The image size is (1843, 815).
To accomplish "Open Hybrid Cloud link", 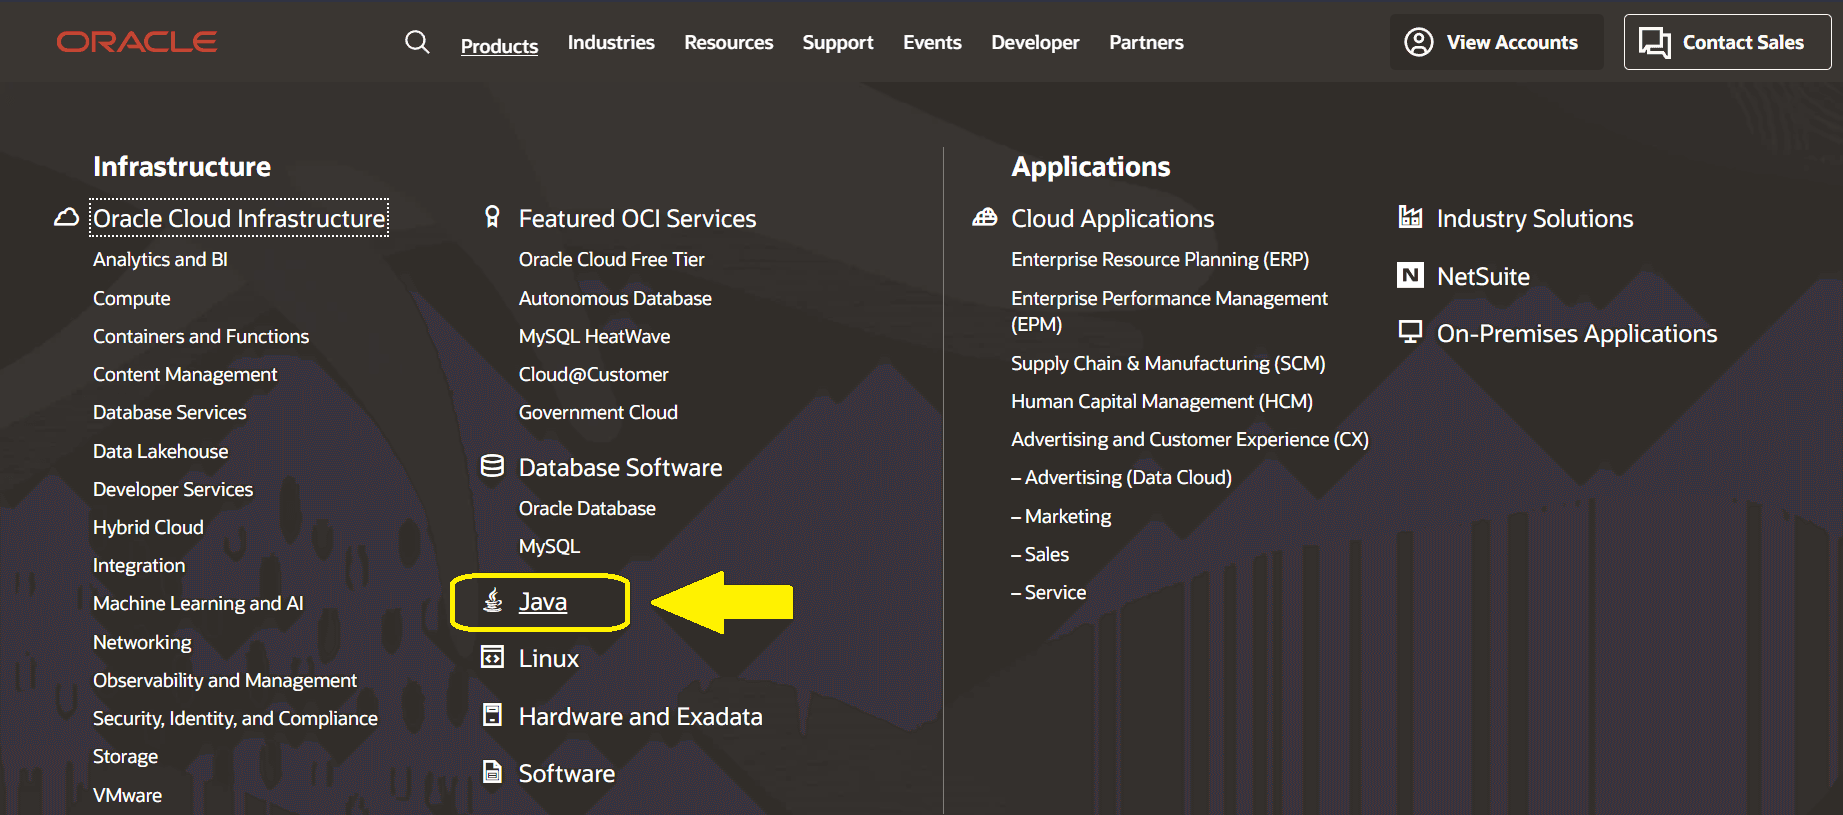I will tap(148, 527).
